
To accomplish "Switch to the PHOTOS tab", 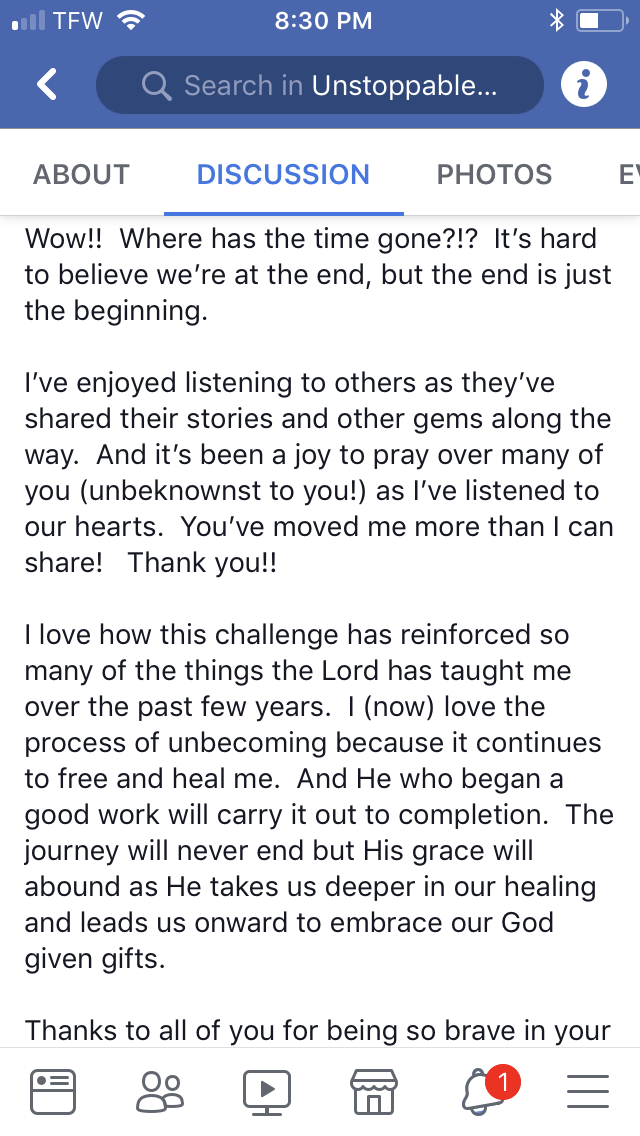I will 494,174.
